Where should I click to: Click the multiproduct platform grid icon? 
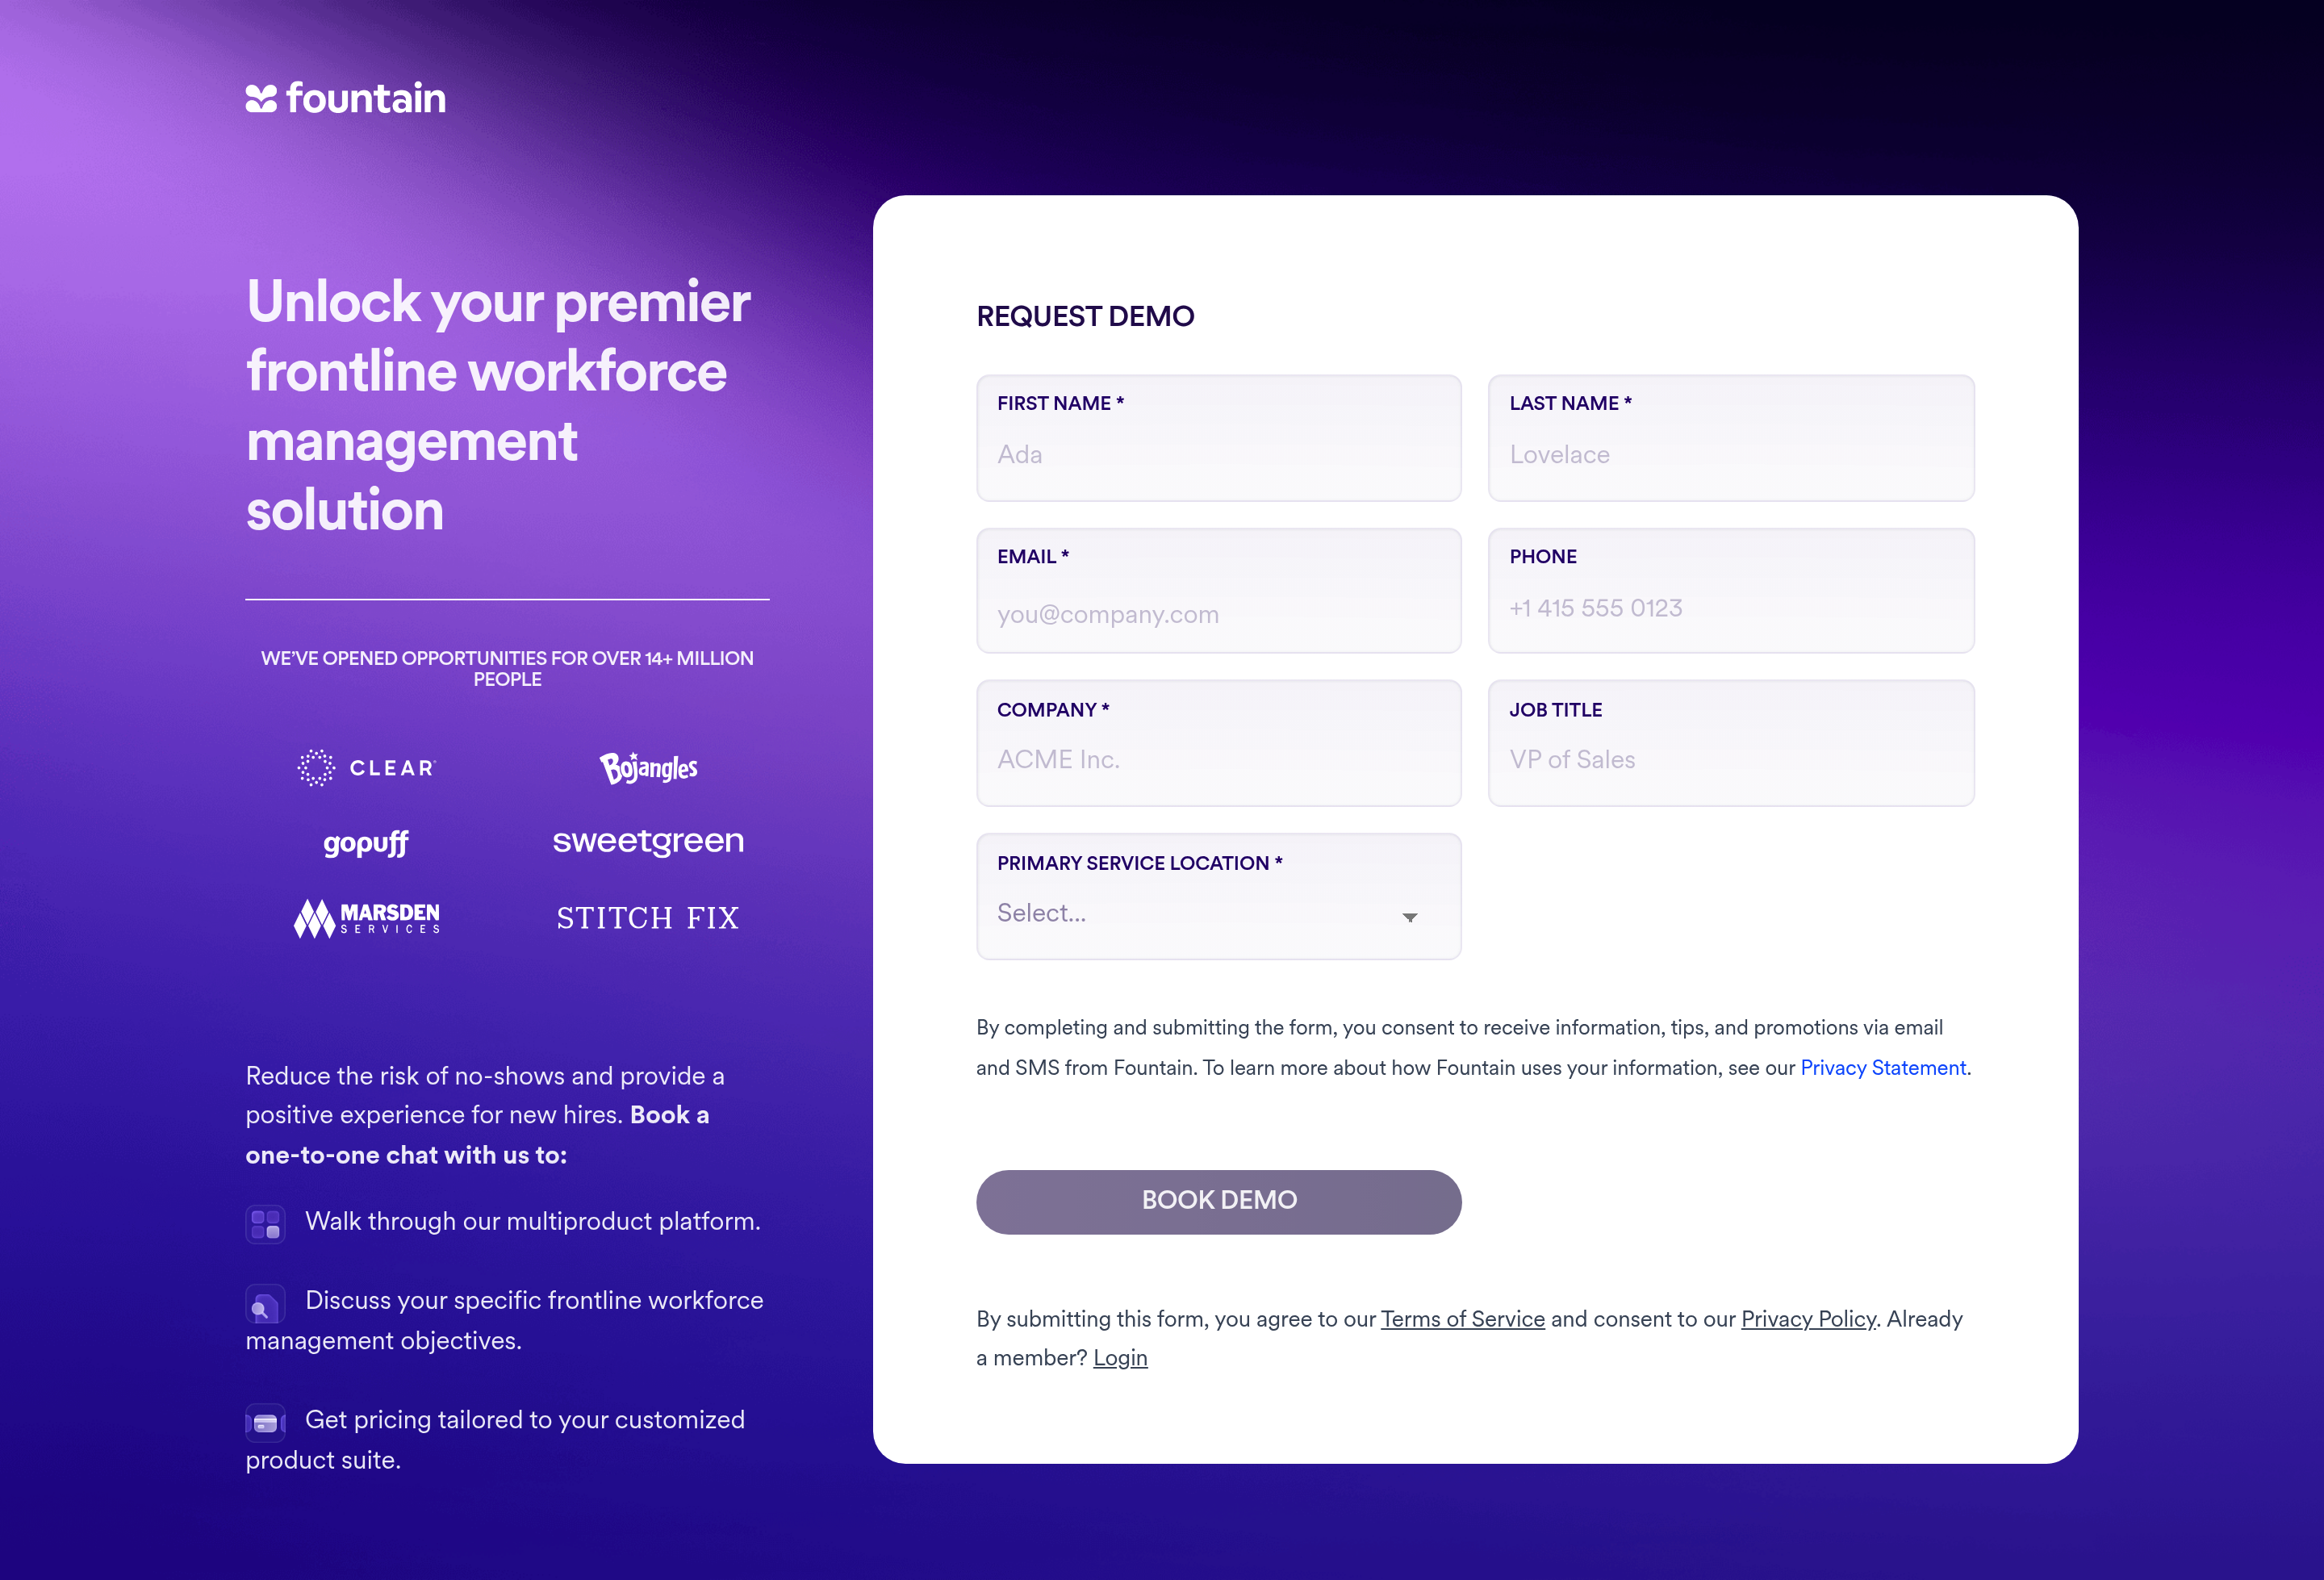pyautogui.click(x=265, y=1223)
